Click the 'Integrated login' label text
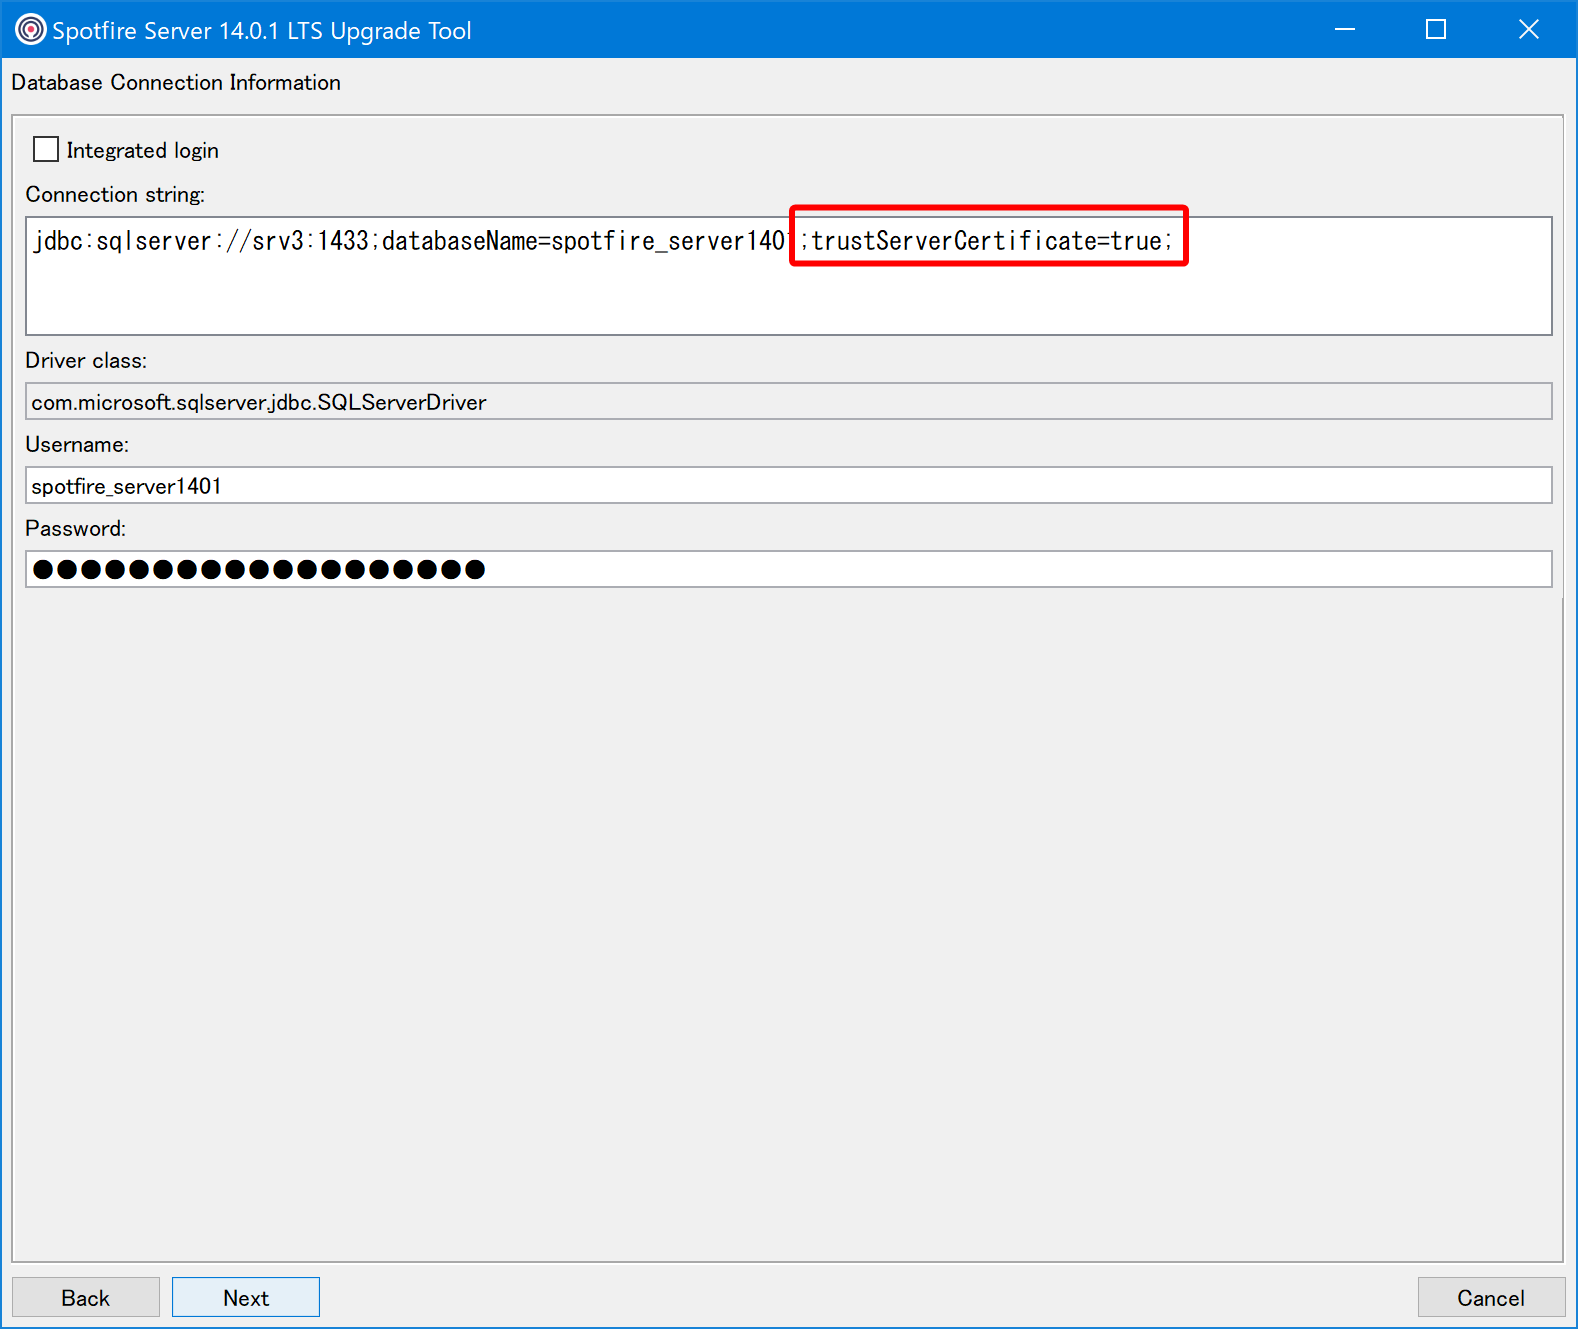 click(143, 150)
